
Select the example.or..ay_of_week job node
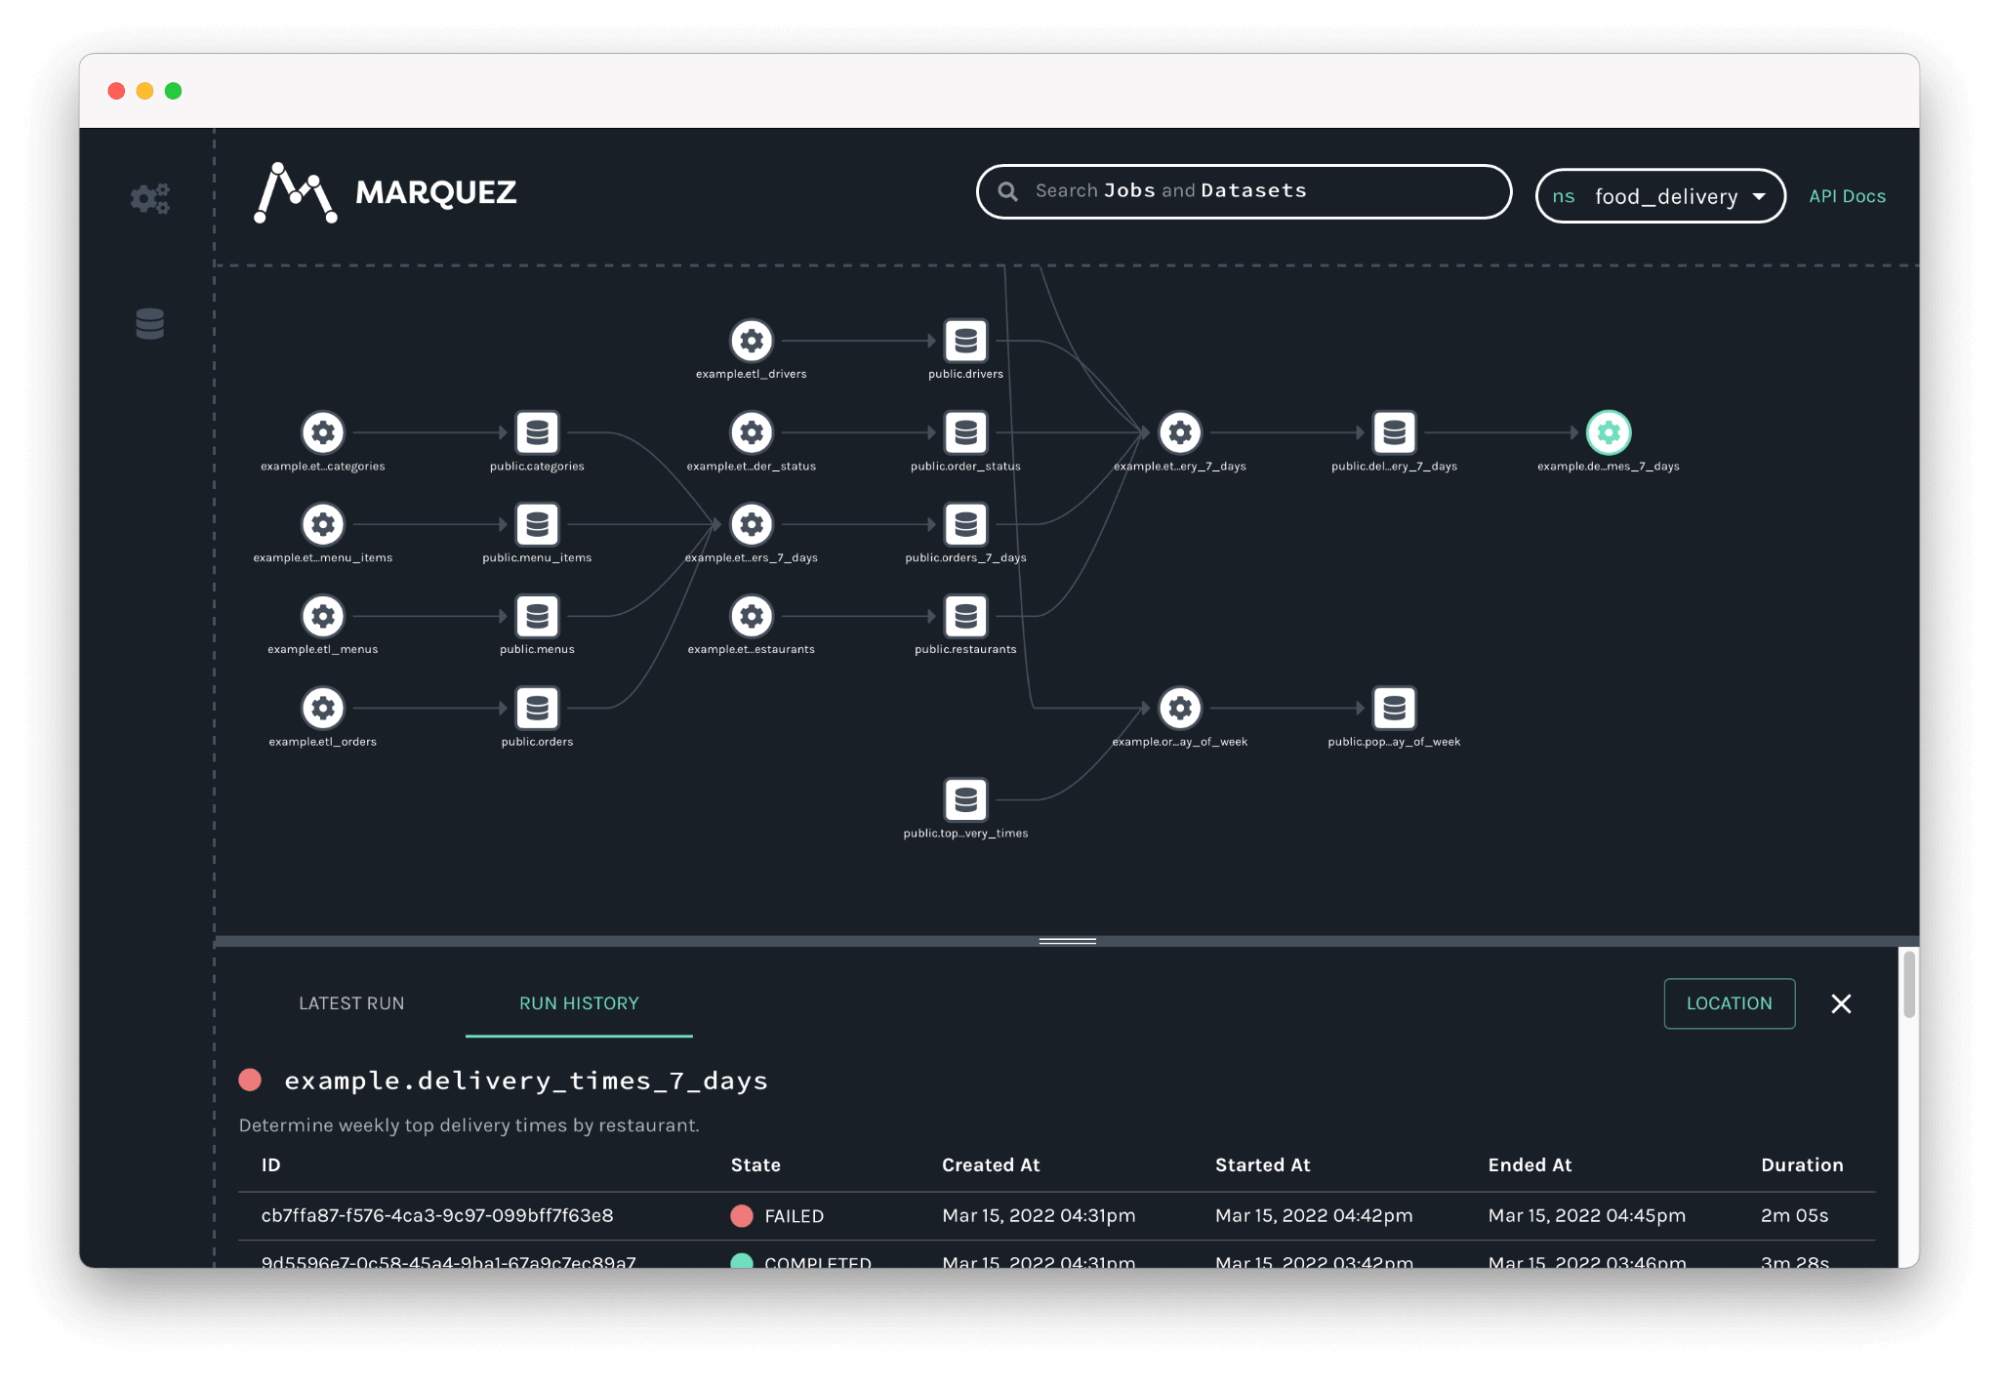1180,708
